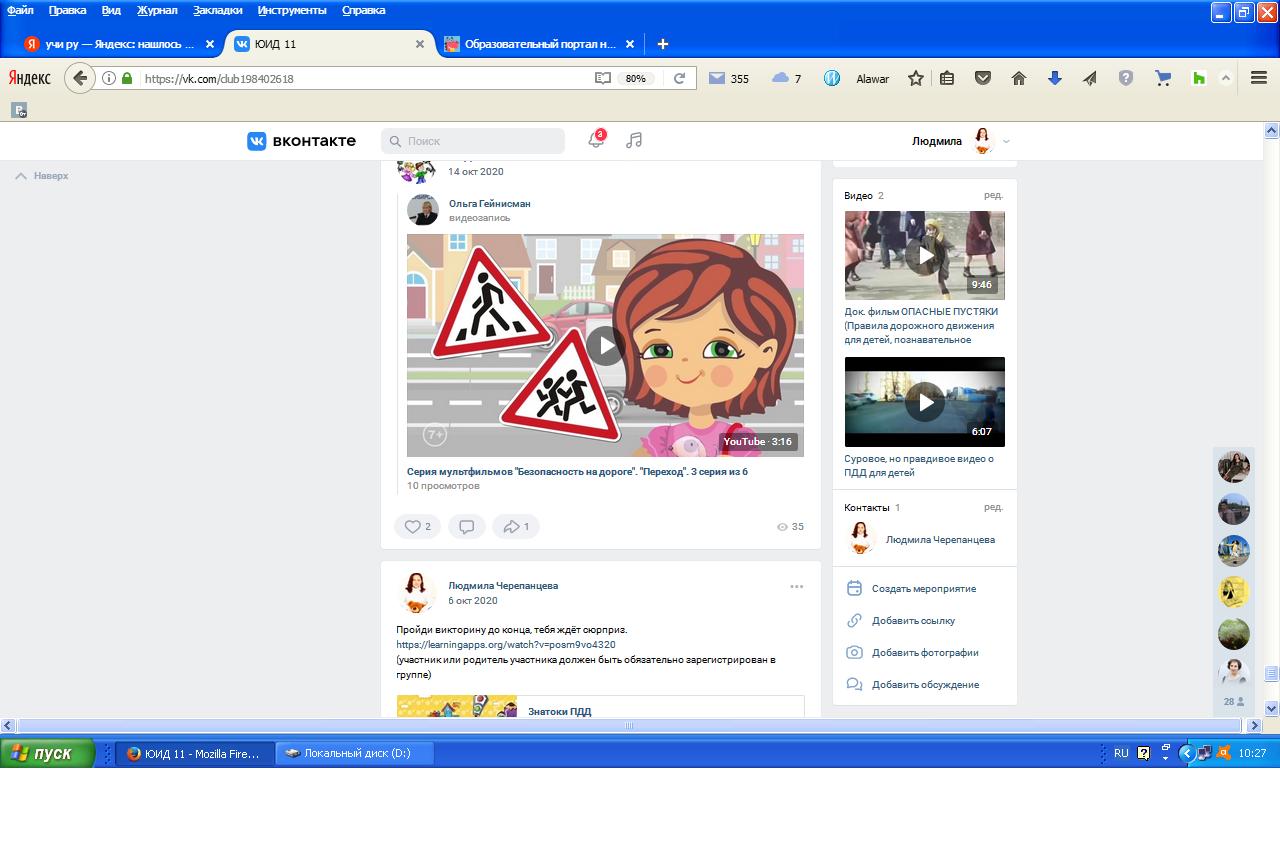Open the Журнал menu
This screenshot has width=1280, height=867.
[156, 10]
